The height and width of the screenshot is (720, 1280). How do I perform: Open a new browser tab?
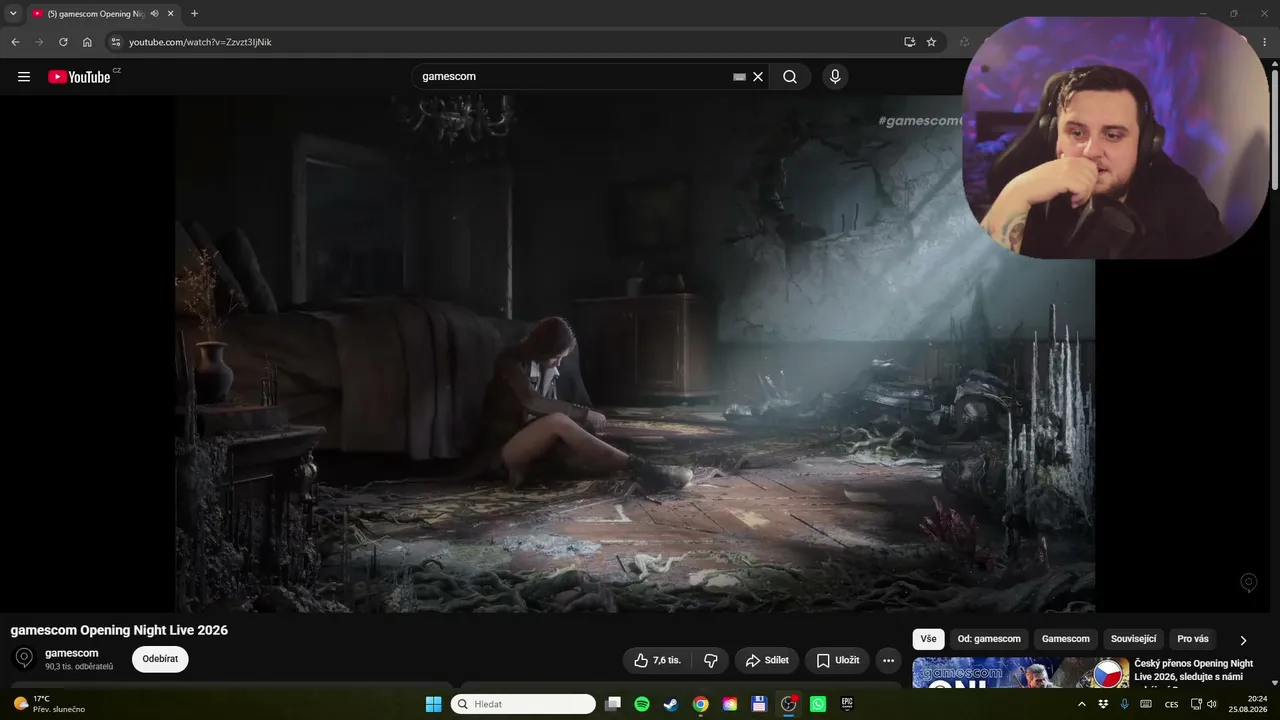[194, 14]
